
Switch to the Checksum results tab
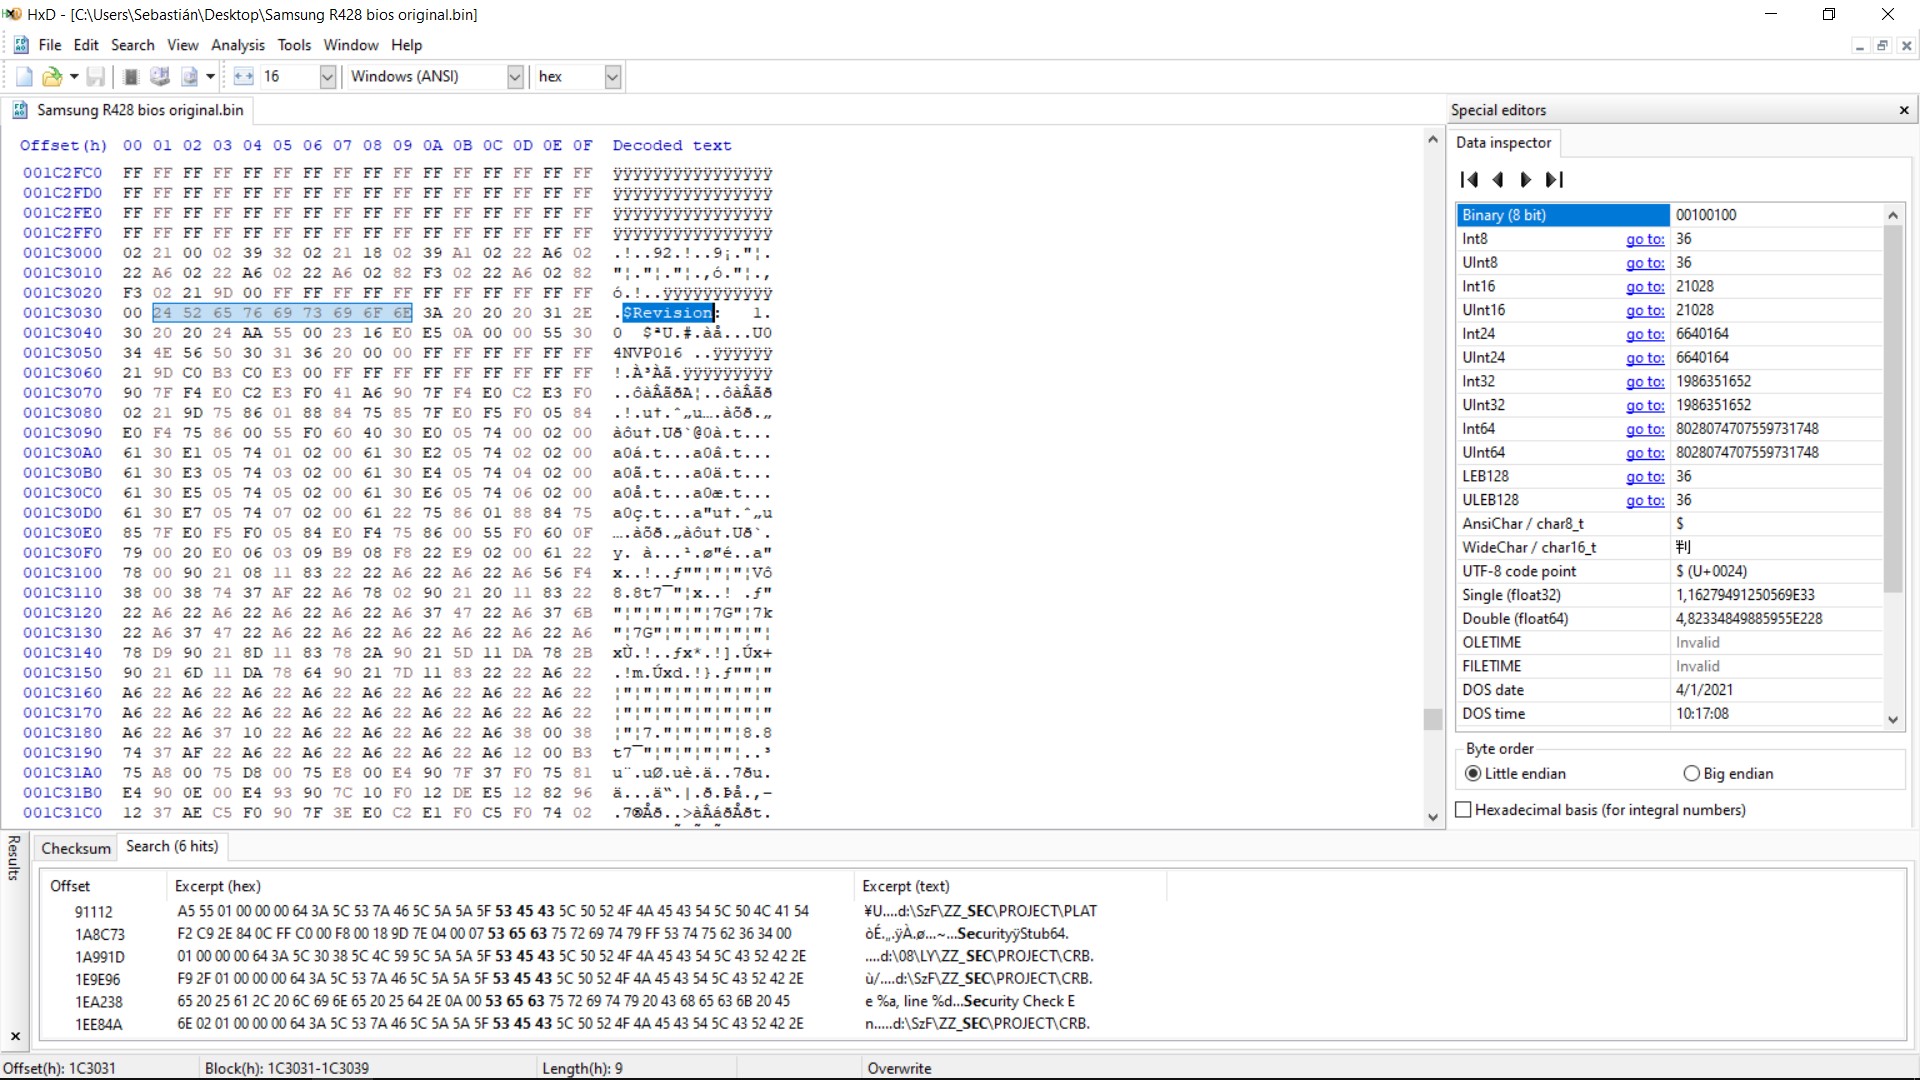pyautogui.click(x=76, y=848)
